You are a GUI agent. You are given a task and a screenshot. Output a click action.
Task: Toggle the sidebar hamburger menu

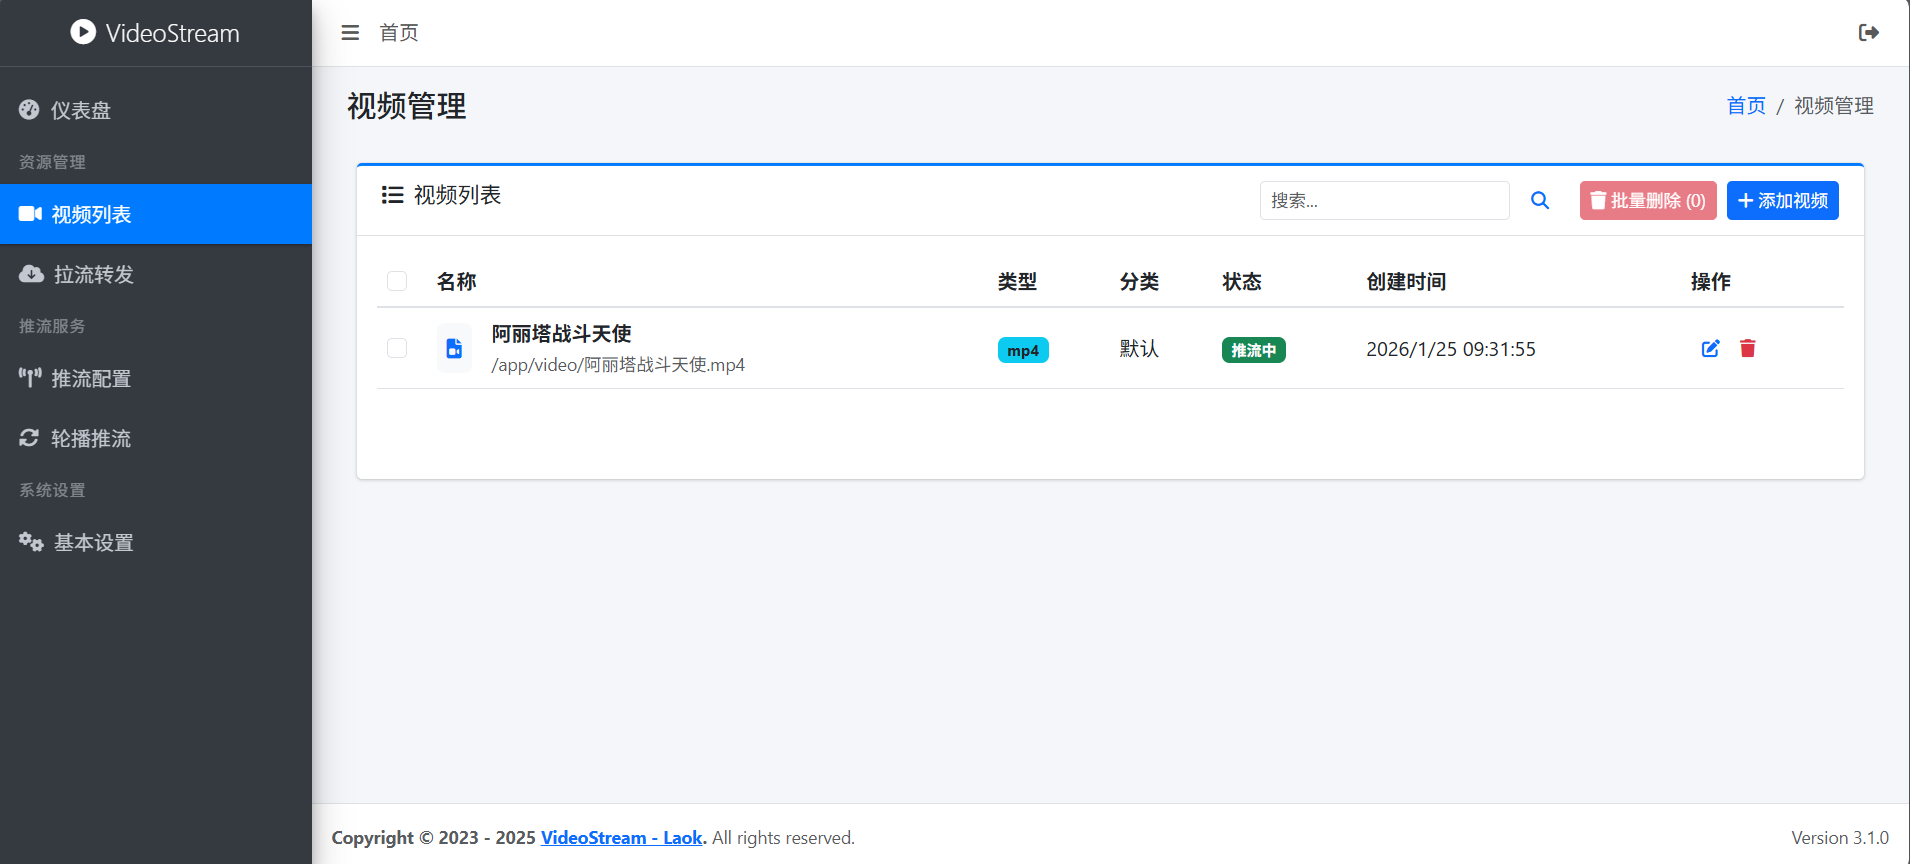point(350,33)
